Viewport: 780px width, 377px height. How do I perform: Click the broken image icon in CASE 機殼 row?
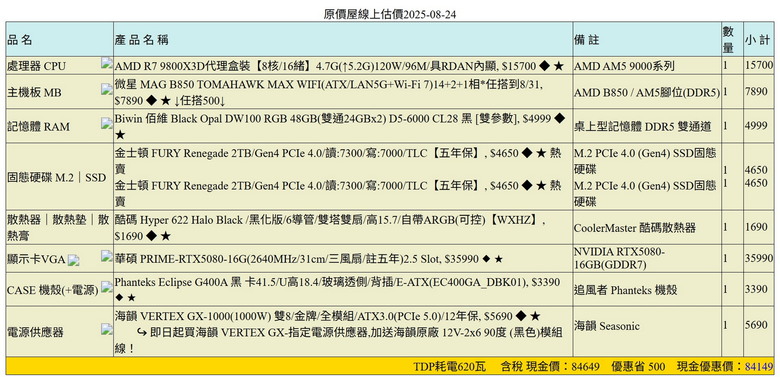click(x=107, y=286)
